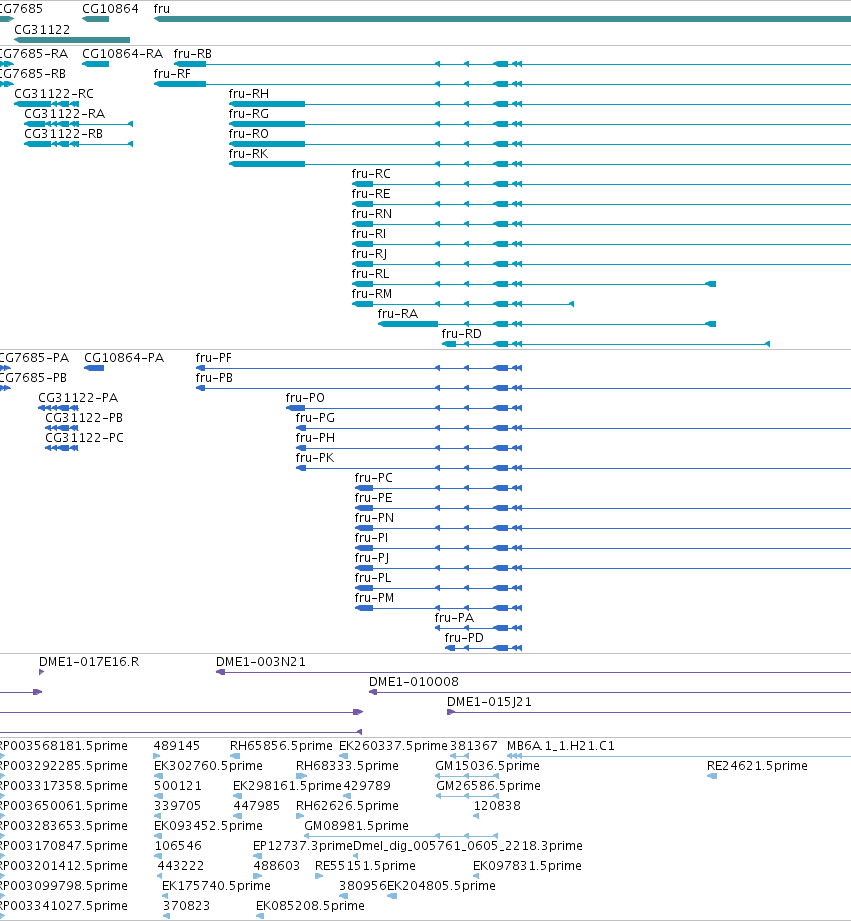Select the fru-RN transcript label
Screen dimensions: 851x921
tap(372, 214)
